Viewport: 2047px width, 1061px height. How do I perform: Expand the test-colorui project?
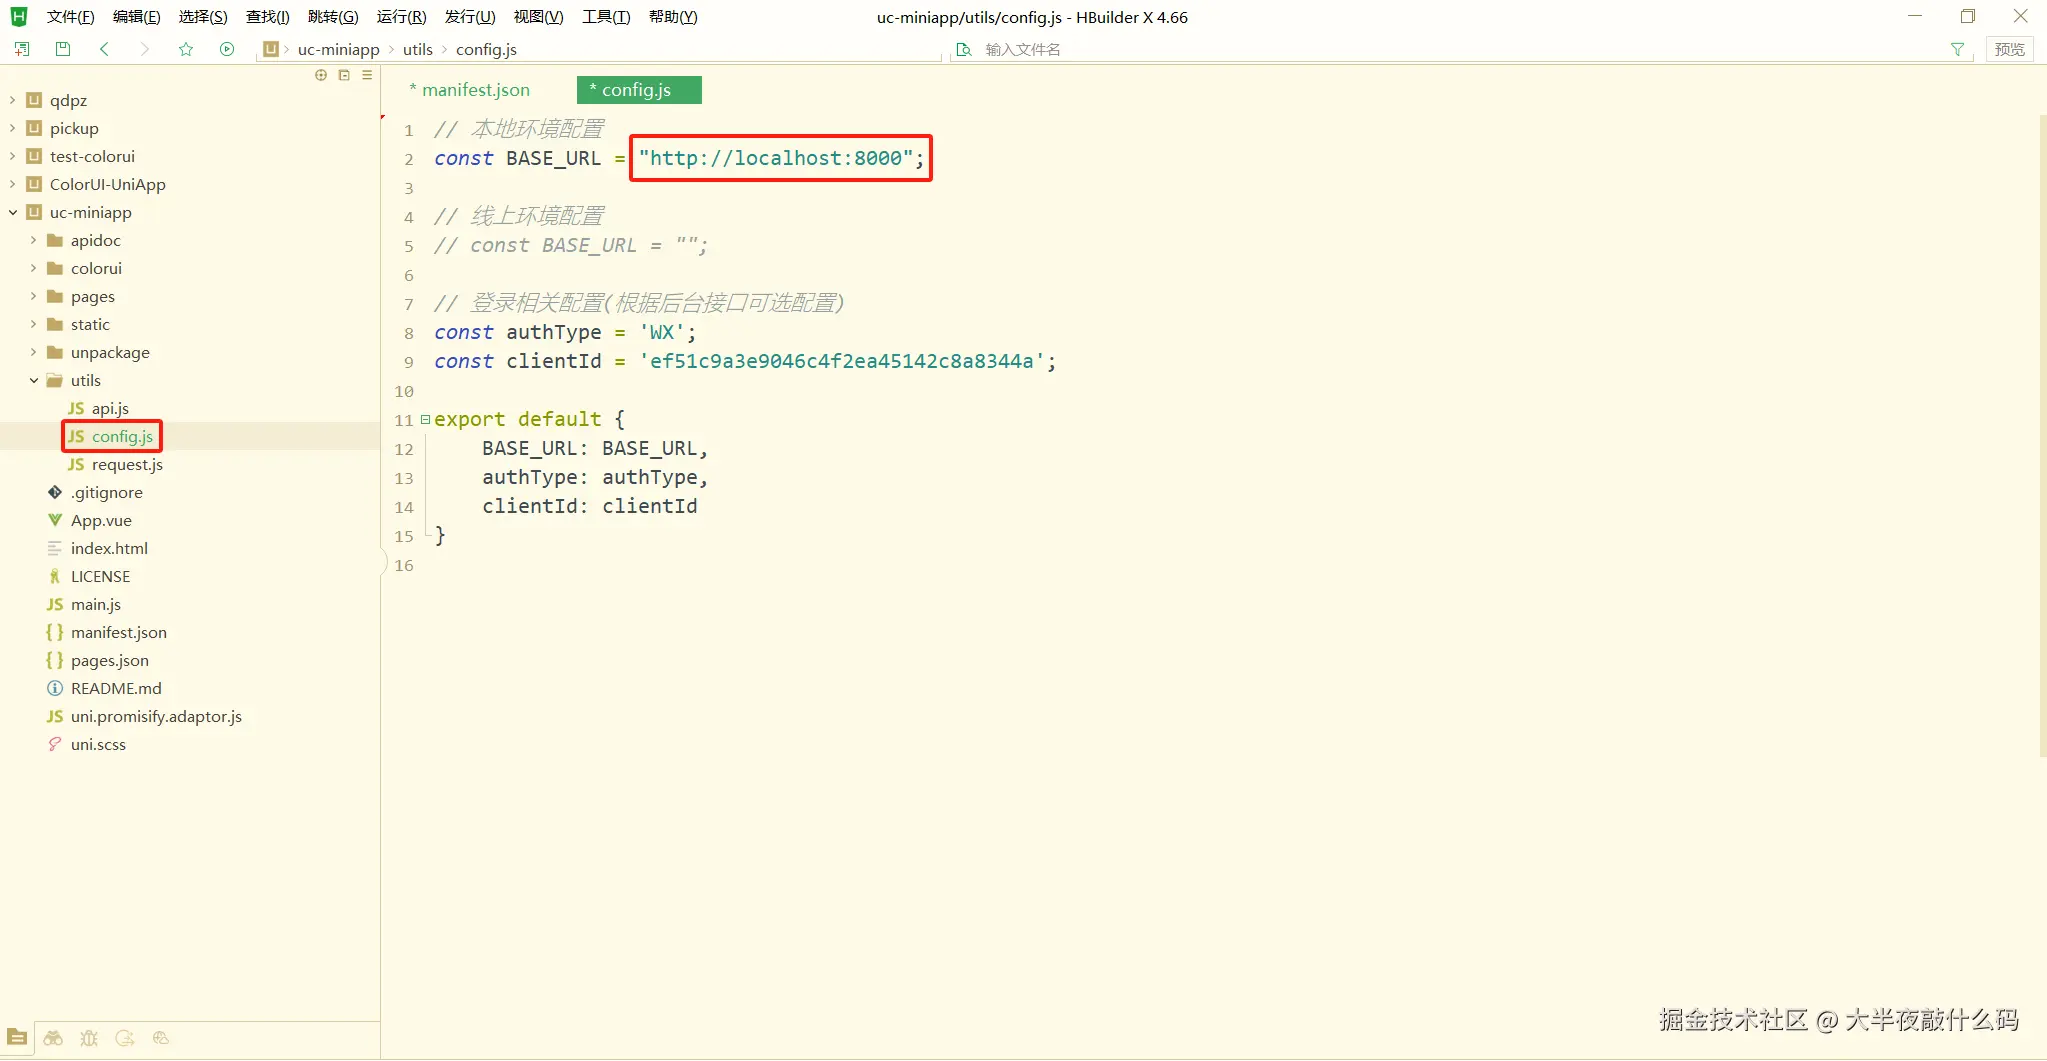point(12,156)
